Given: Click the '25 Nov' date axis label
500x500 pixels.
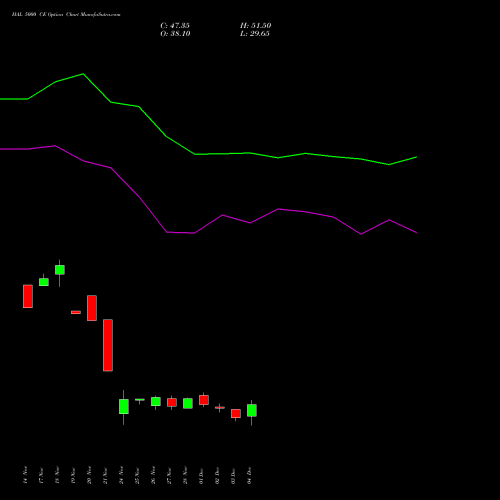Looking at the screenshot, I should point(137,475).
